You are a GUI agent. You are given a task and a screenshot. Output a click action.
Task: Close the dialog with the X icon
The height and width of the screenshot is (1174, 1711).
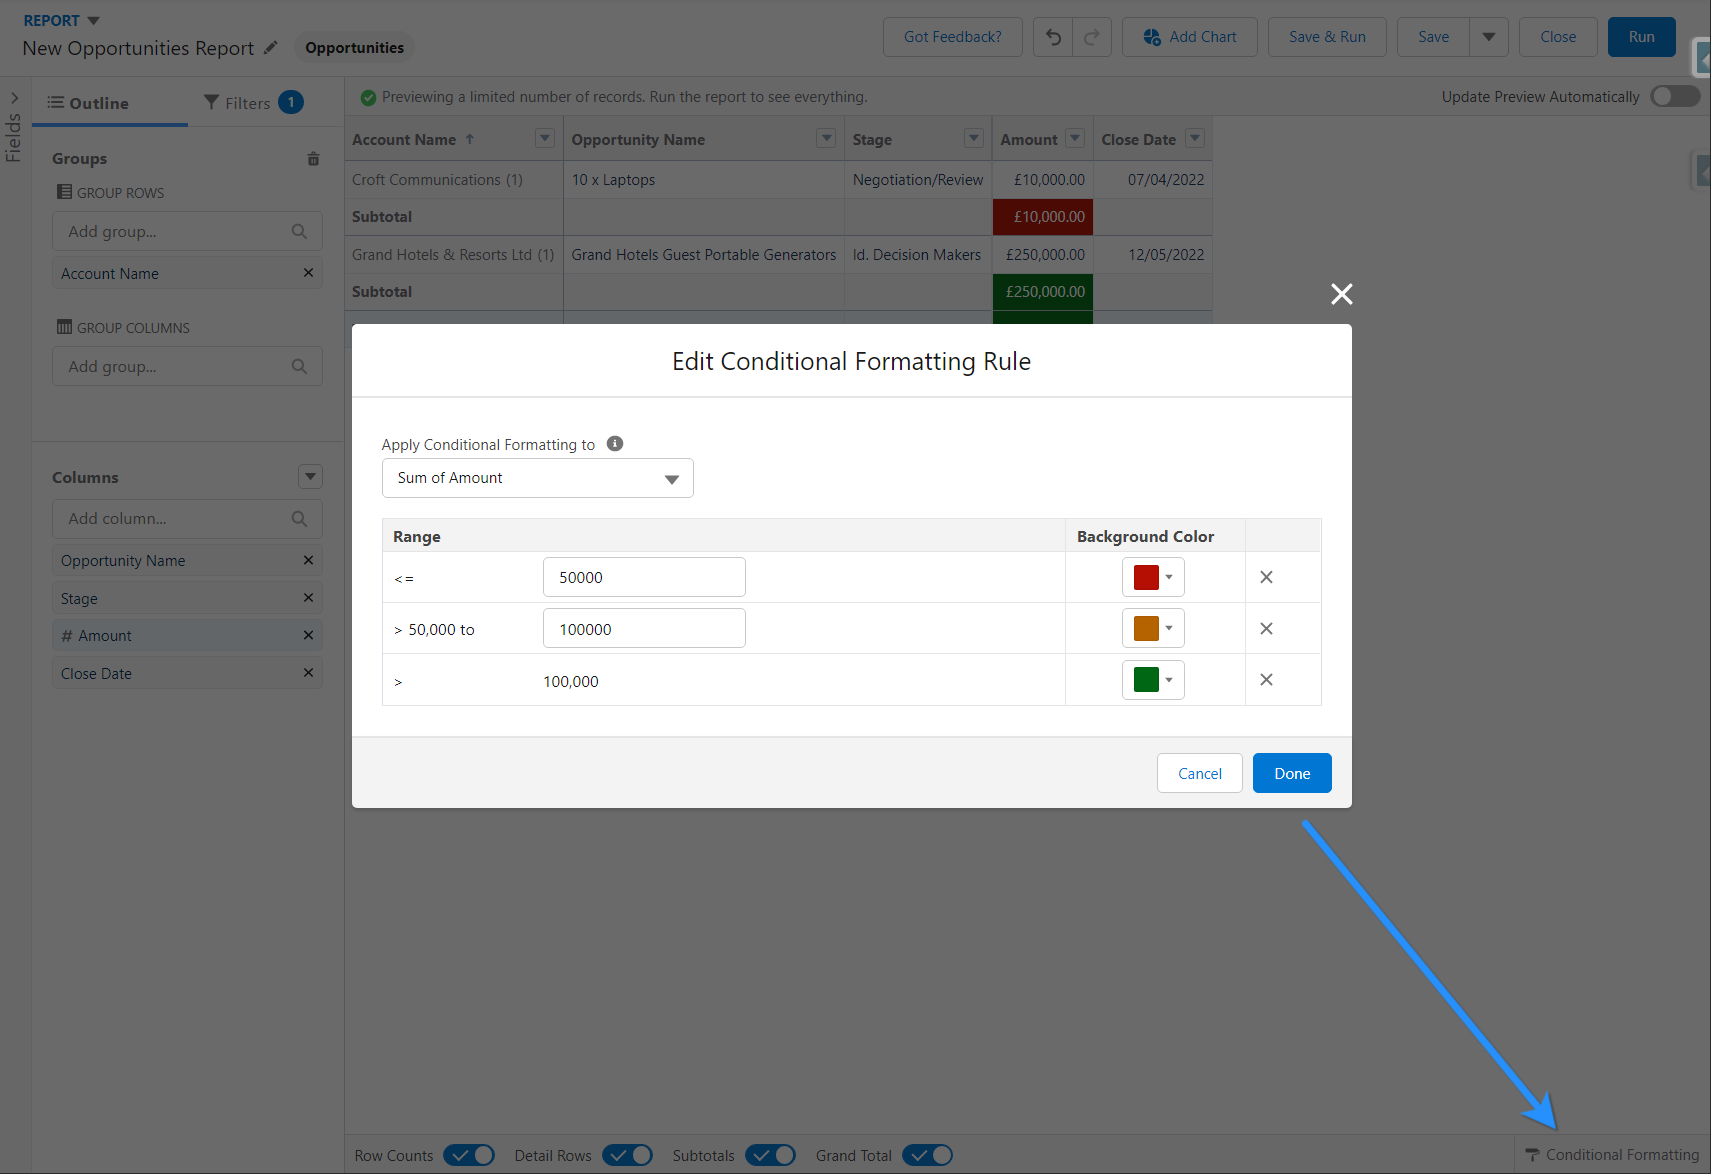[x=1342, y=294]
